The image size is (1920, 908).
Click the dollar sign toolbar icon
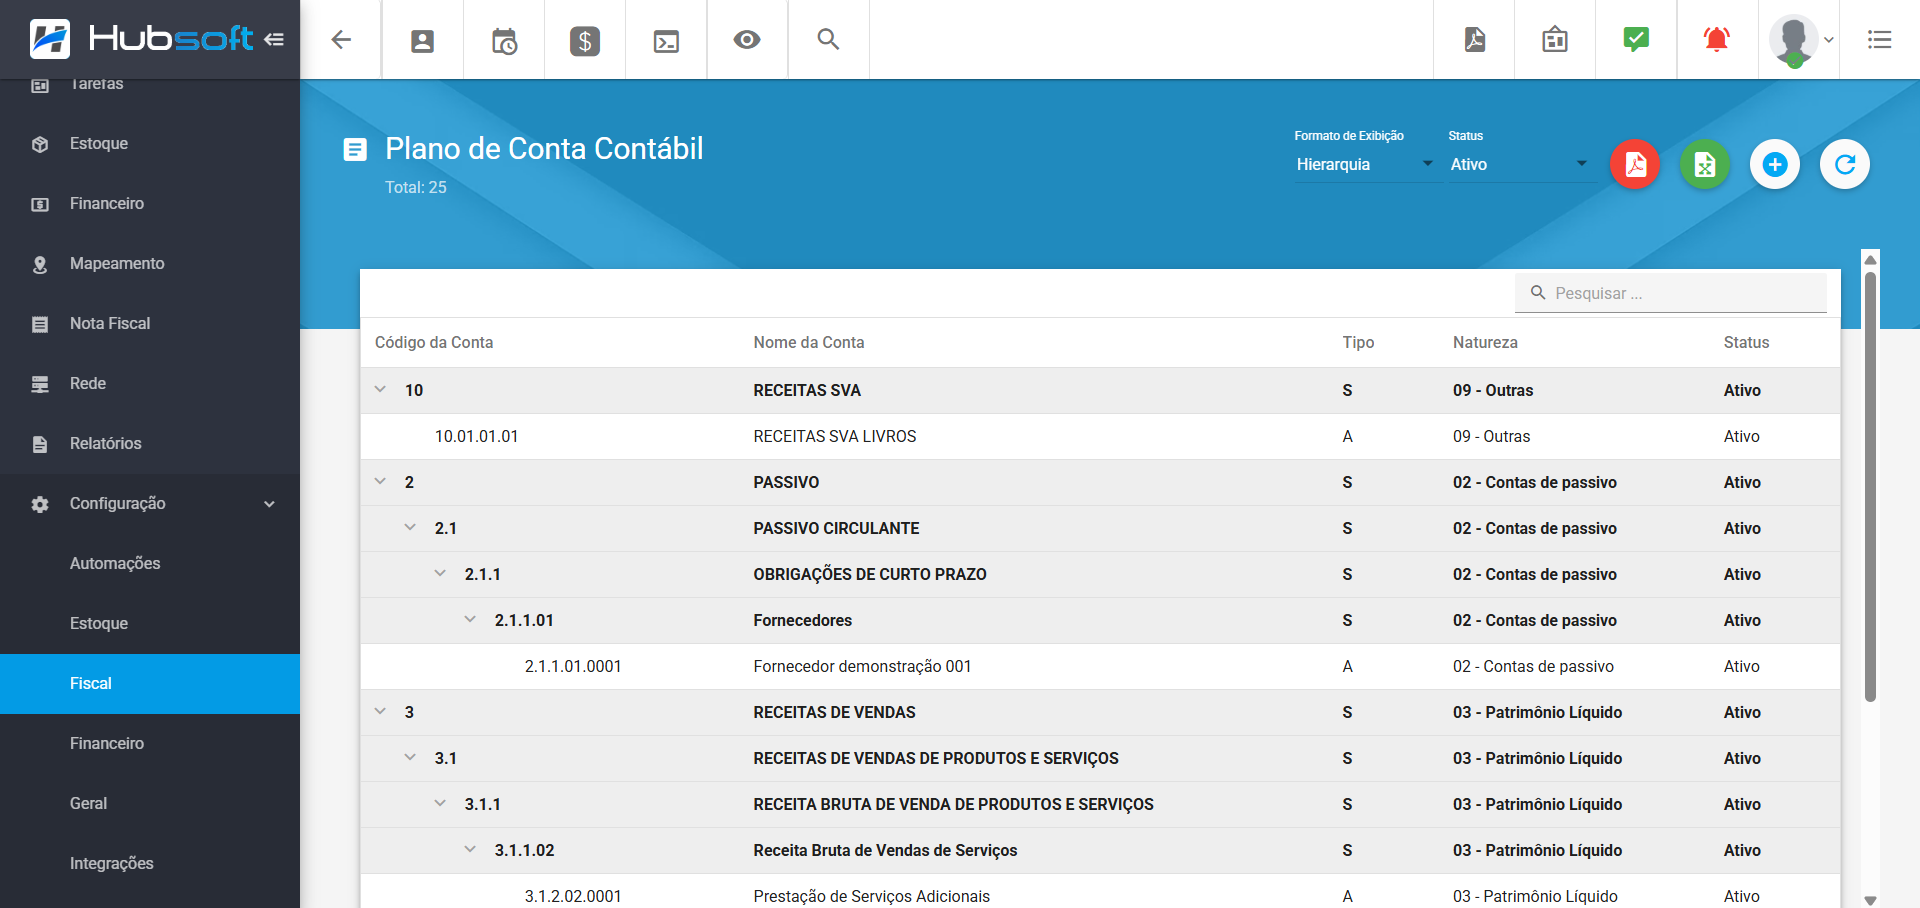click(585, 40)
